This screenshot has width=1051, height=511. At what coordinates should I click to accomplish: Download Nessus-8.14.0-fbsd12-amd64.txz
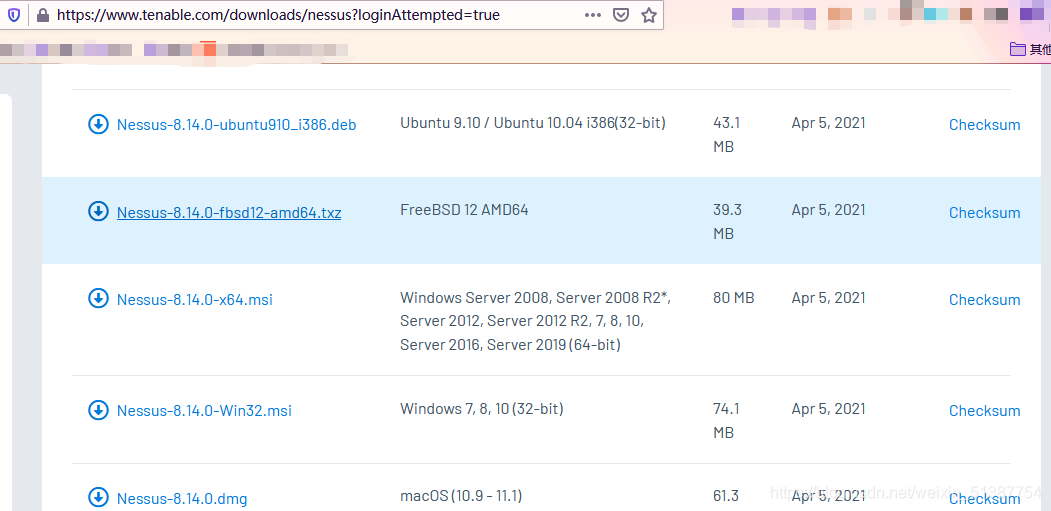coord(229,213)
